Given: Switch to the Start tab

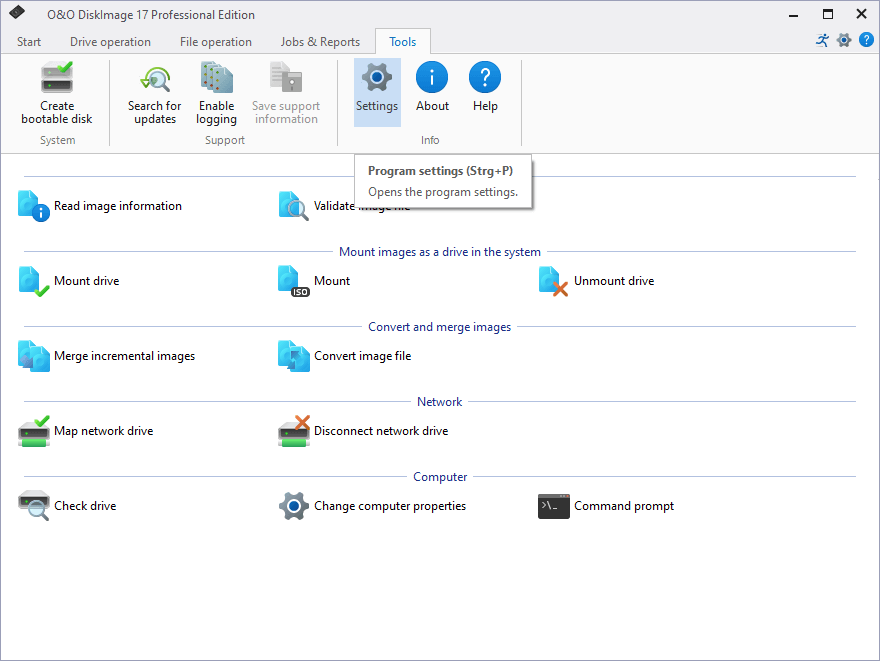Looking at the screenshot, I should click(x=29, y=42).
